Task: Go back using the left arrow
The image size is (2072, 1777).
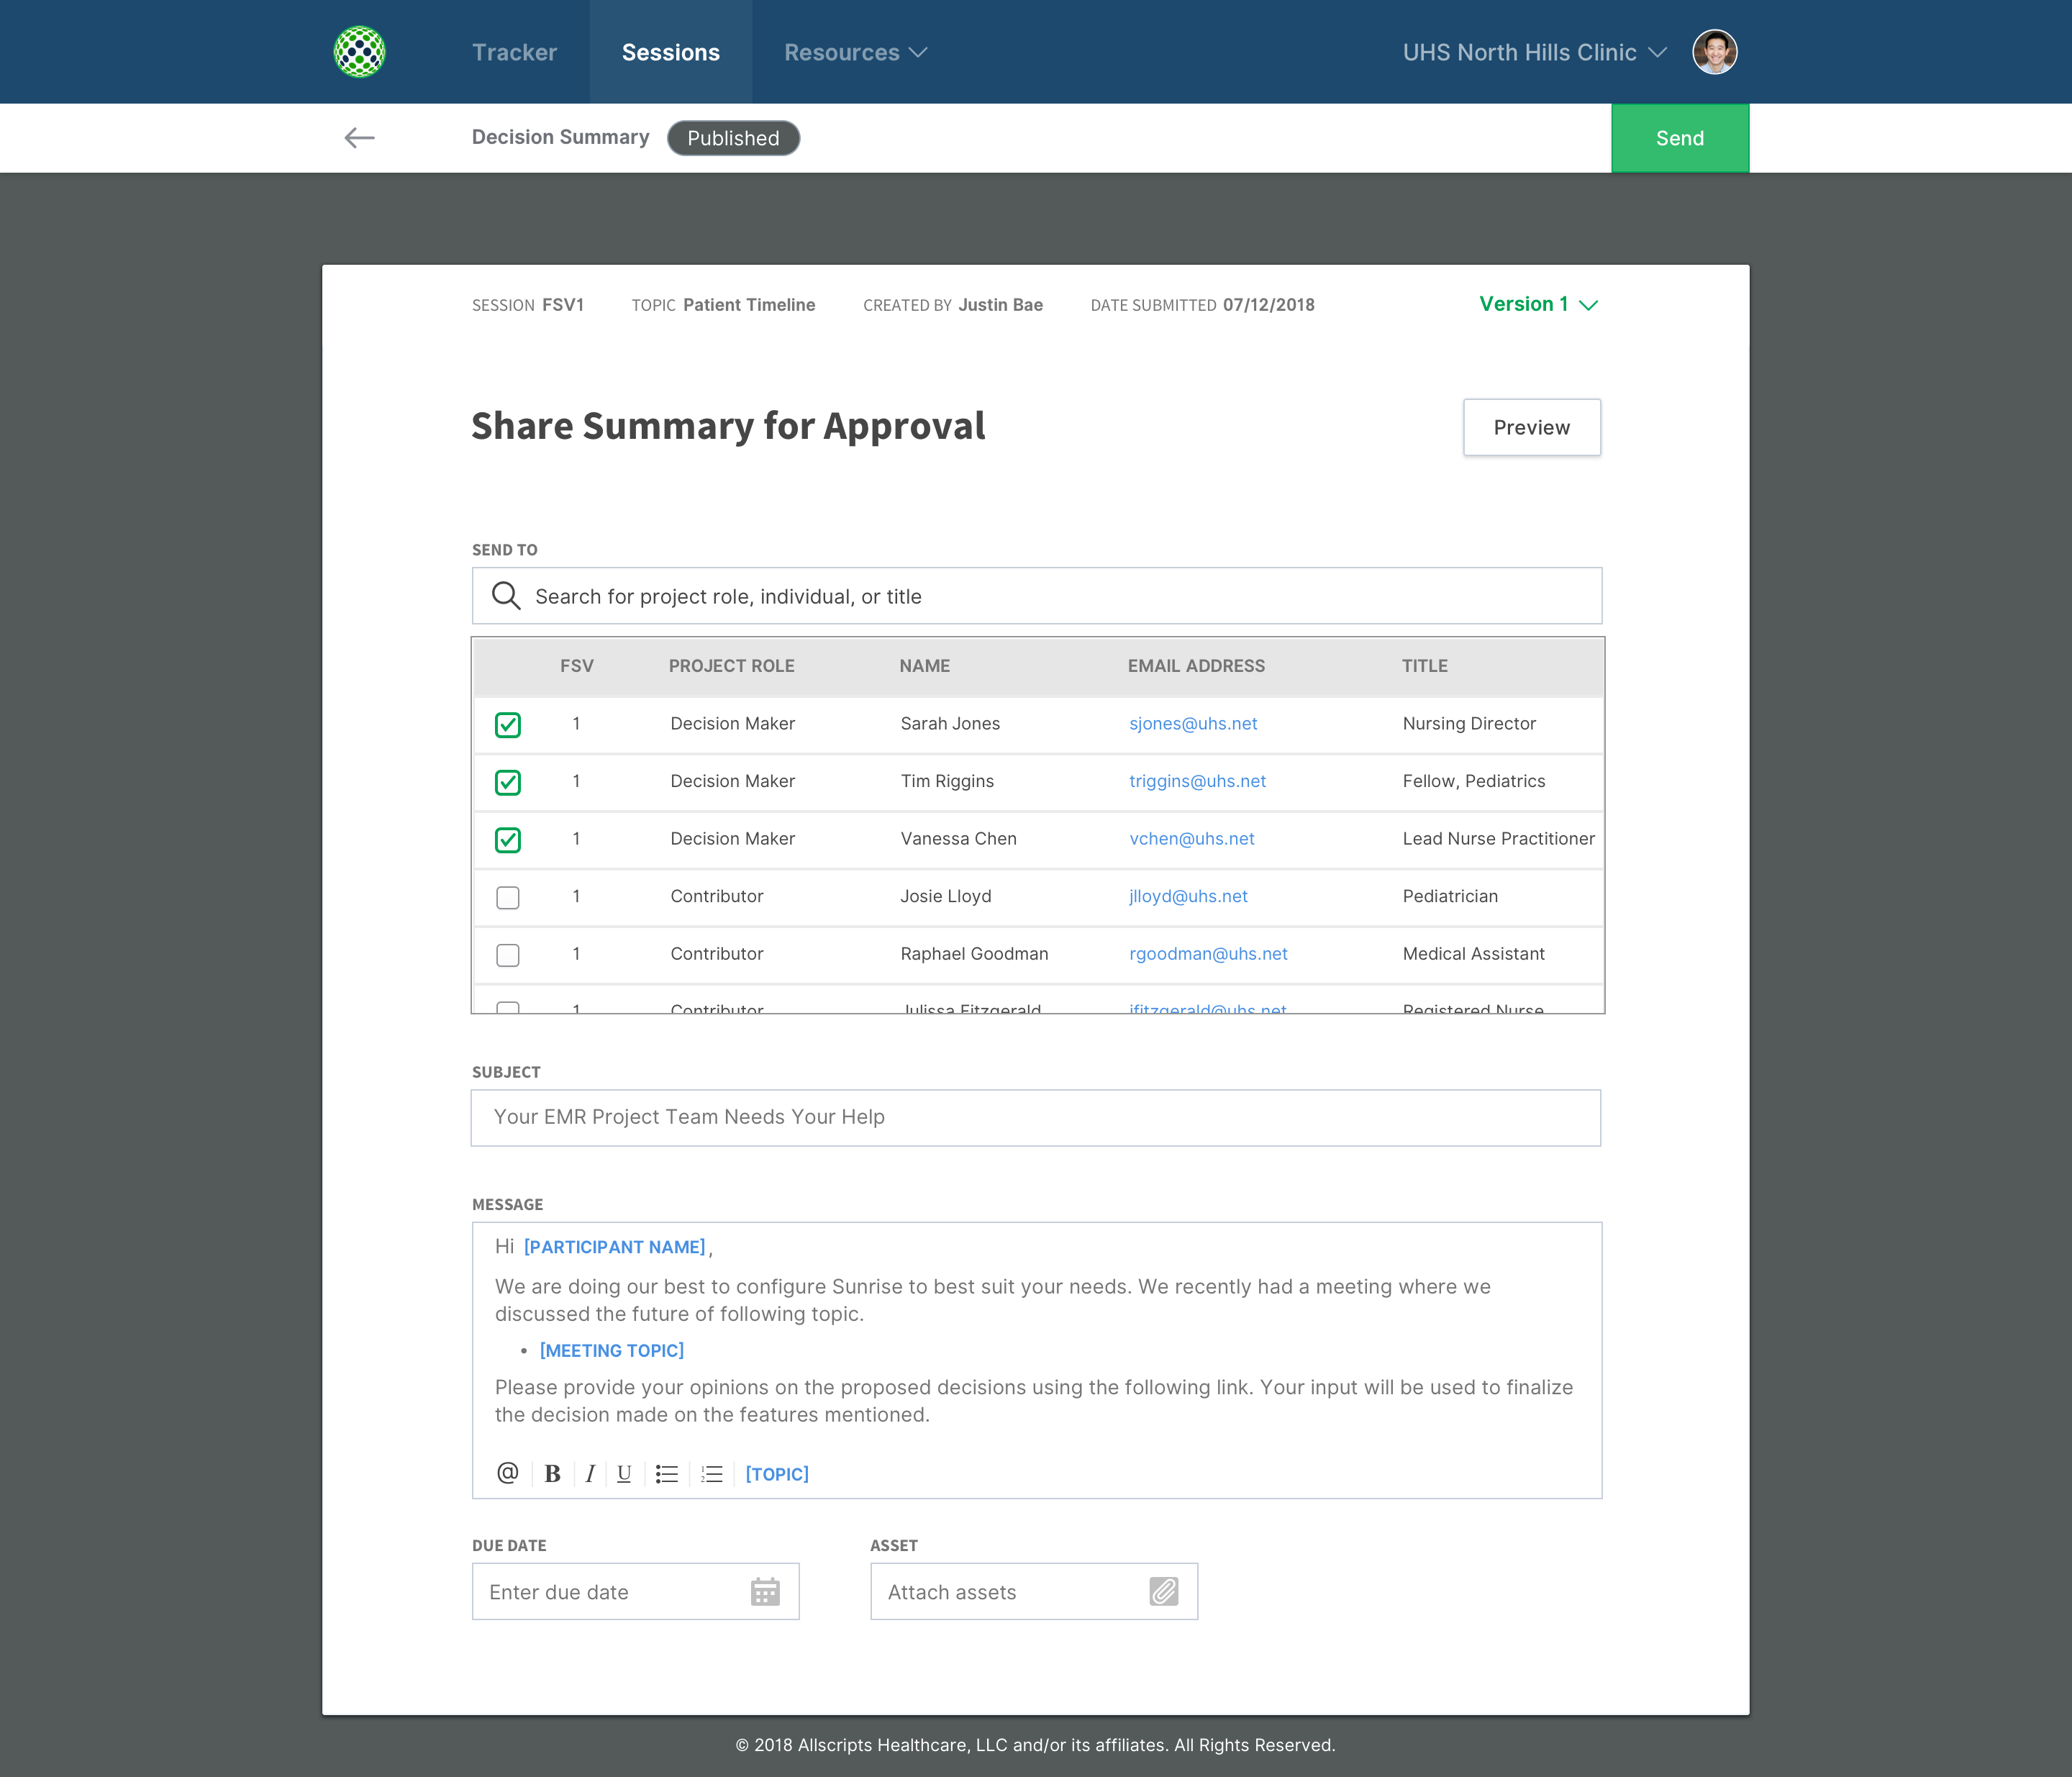Action: [359, 138]
